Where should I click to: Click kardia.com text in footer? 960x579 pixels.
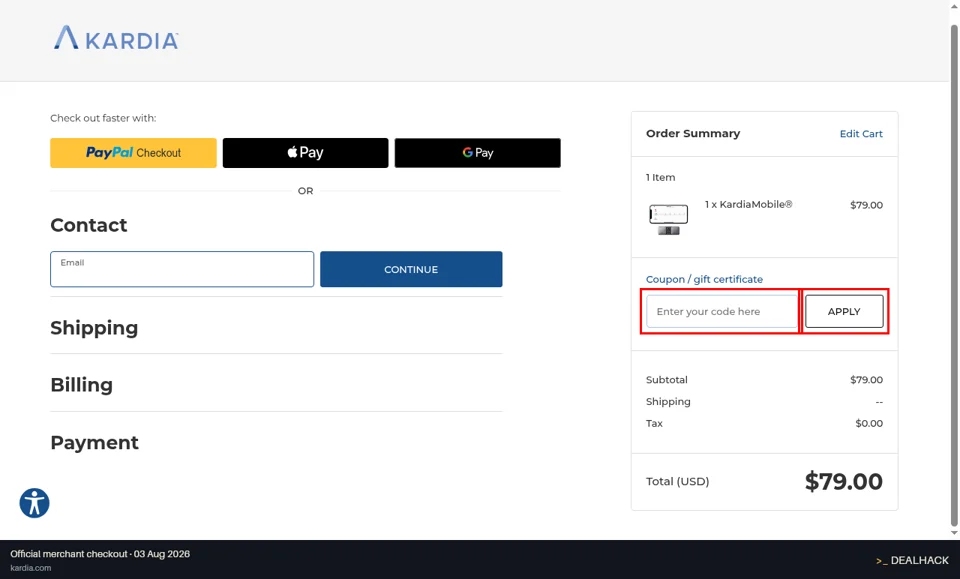point(31,568)
